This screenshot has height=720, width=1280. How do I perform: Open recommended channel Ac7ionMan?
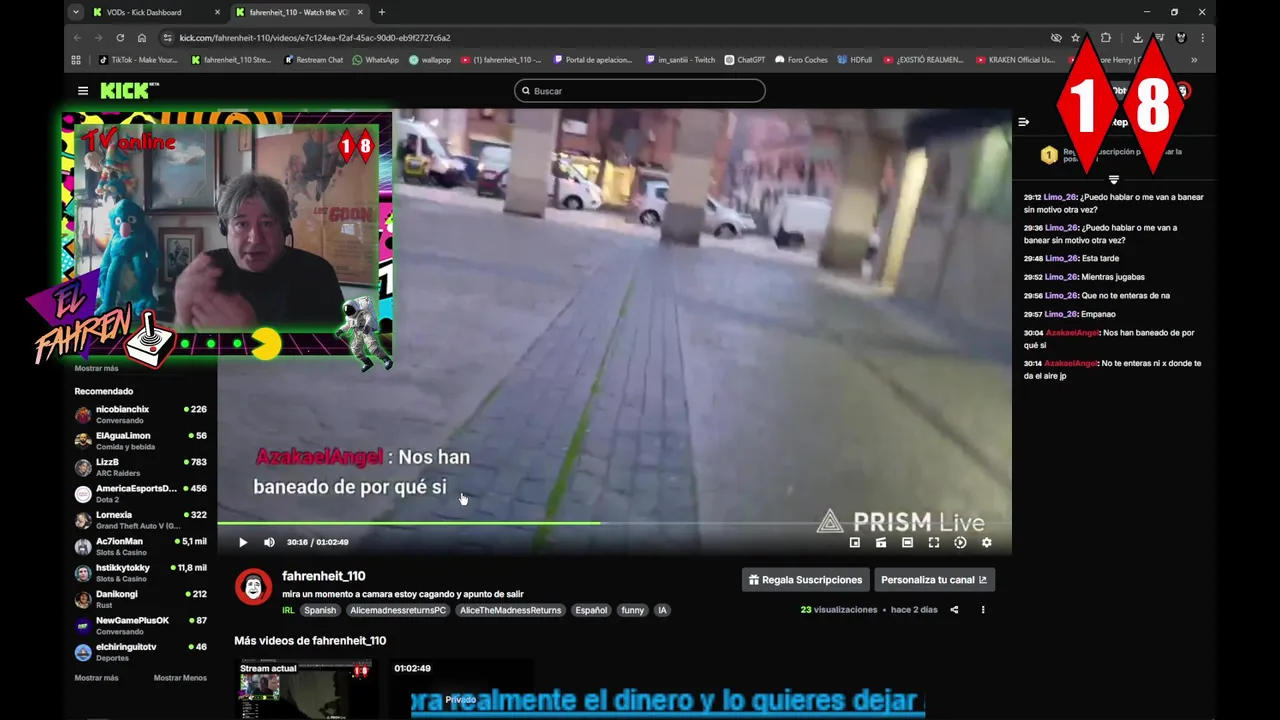point(140,546)
